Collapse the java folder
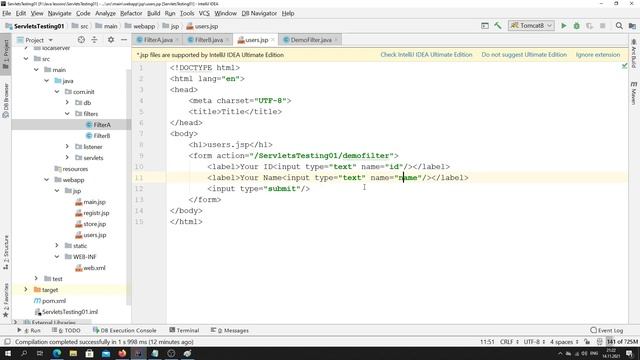Image resolution: width=640 pixels, height=360 pixels. [x=47, y=81]
